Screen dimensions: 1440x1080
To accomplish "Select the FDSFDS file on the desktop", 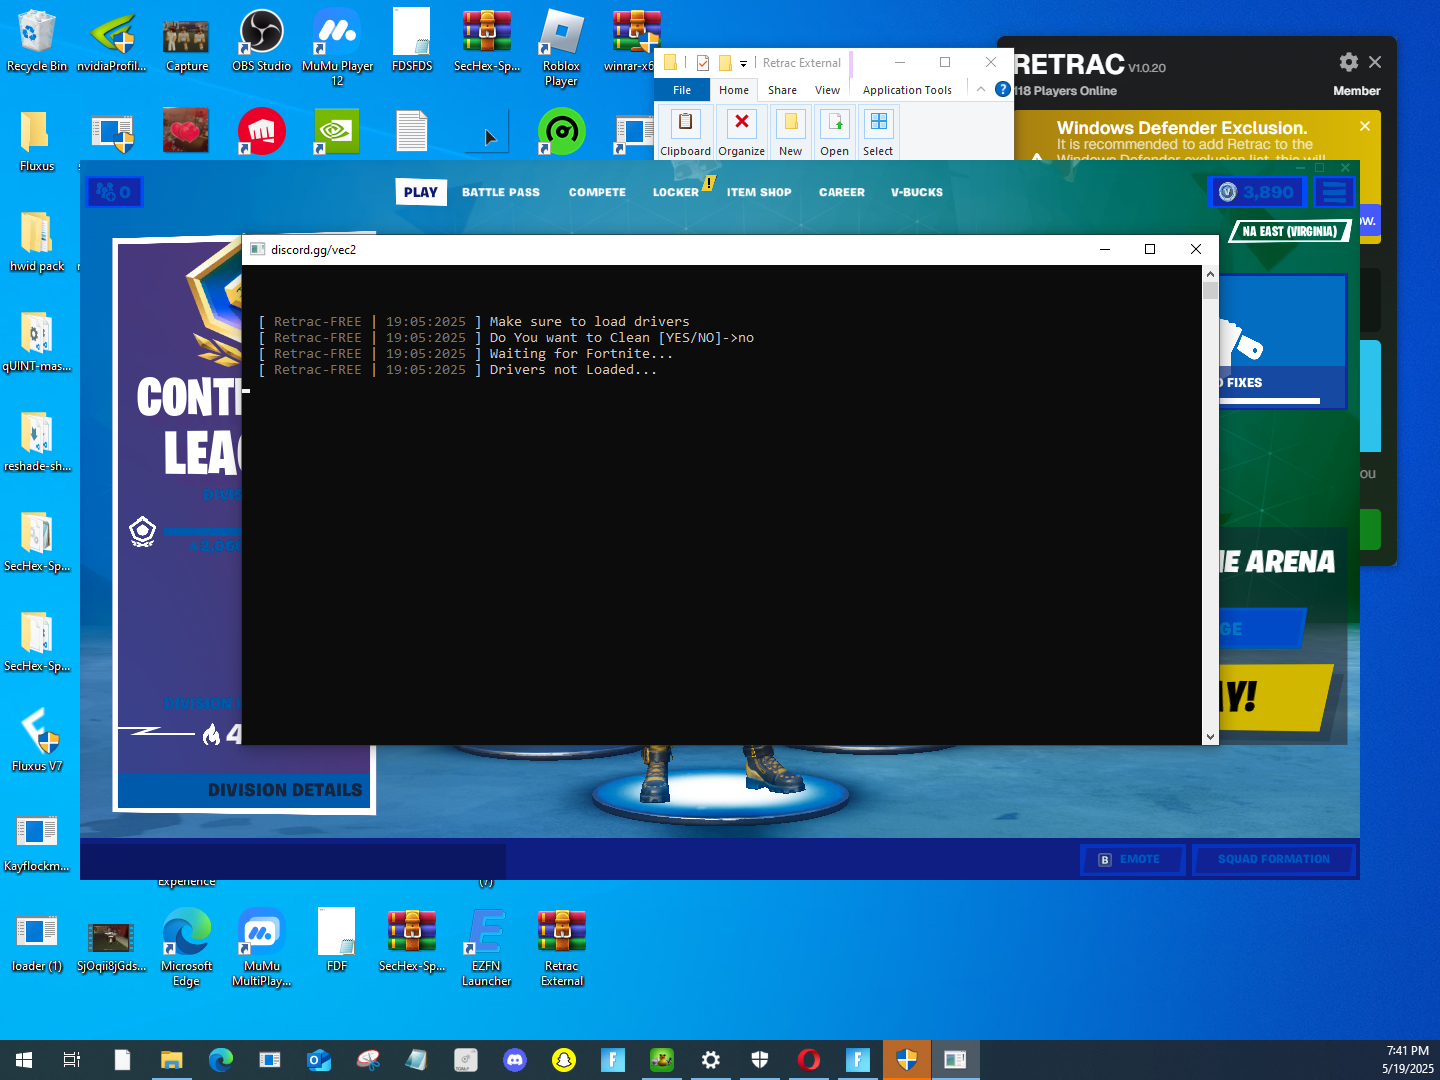I will (x=412, y=41).
